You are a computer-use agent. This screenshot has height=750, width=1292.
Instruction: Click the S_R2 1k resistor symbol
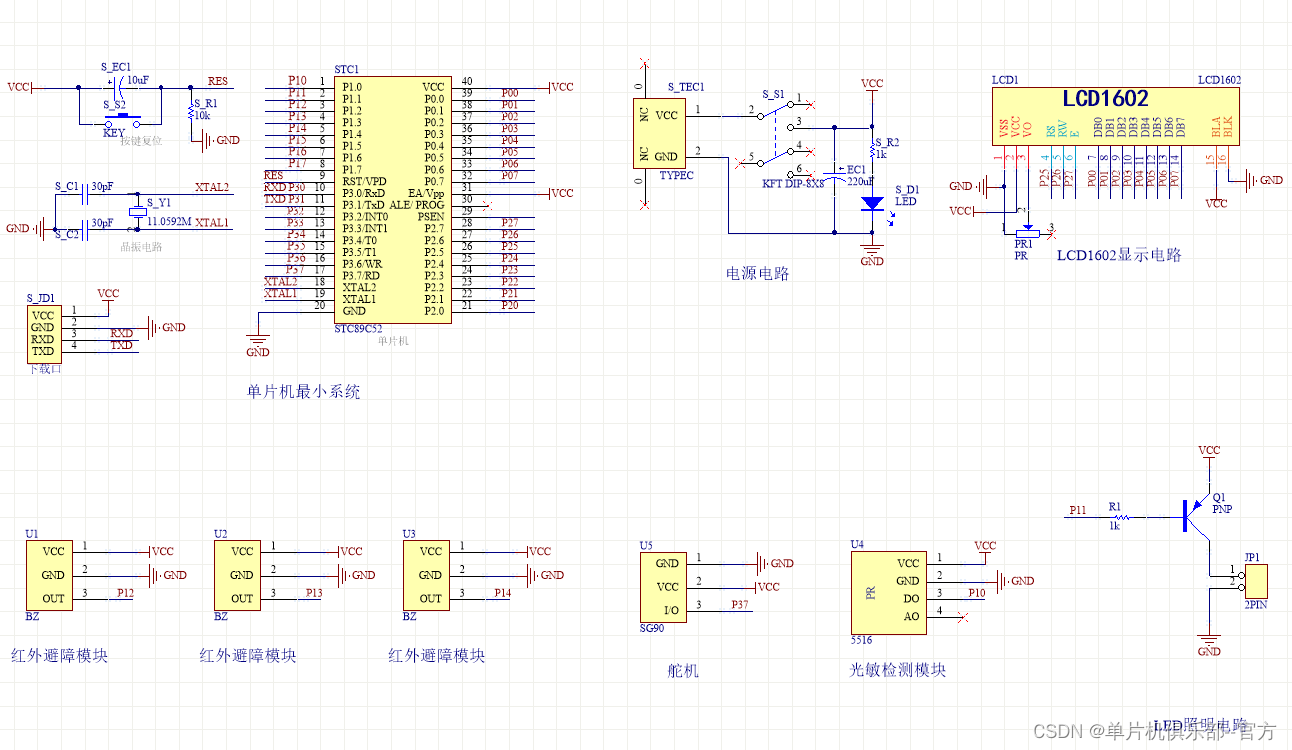pyautogui.click(x=872, y=152)
